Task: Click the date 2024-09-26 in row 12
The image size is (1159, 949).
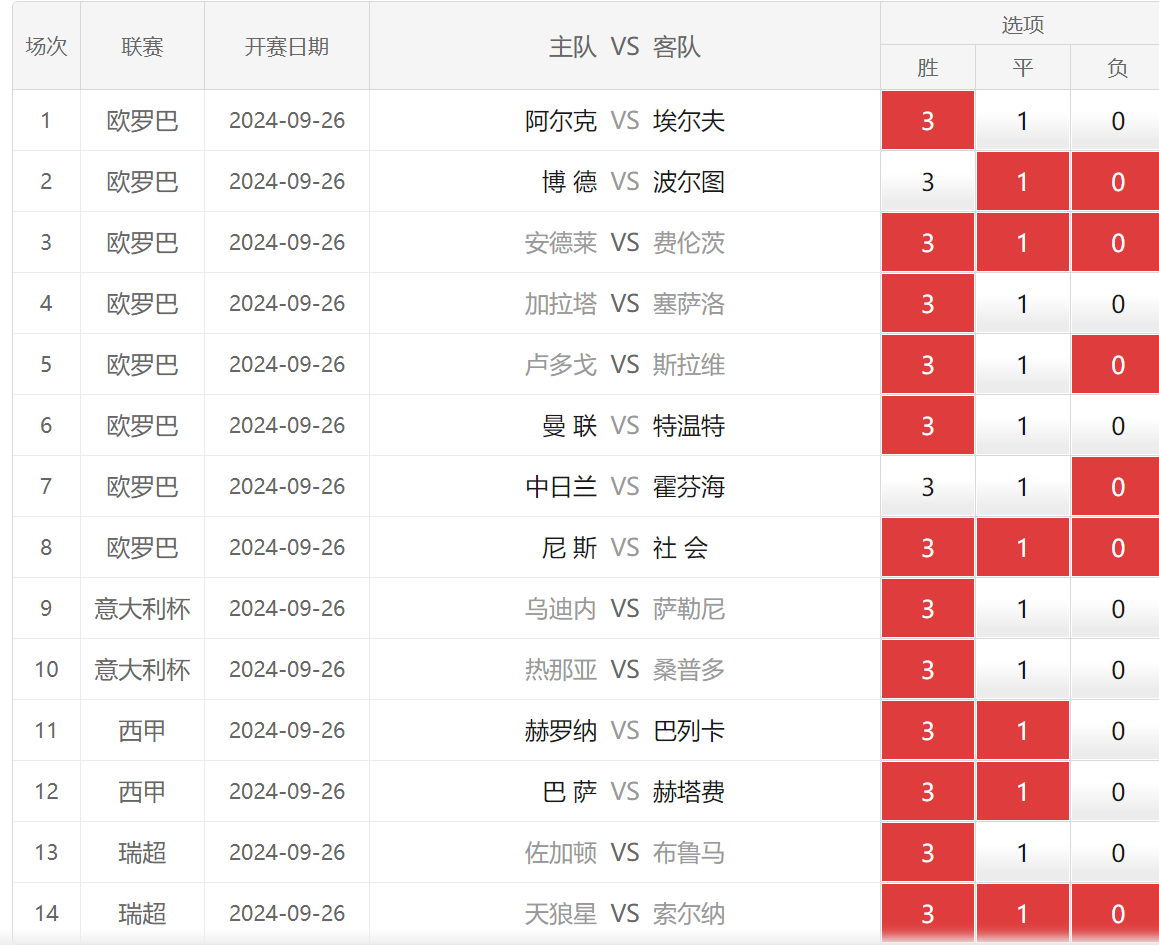Action: pyautogui.click(x=287, y=792)
